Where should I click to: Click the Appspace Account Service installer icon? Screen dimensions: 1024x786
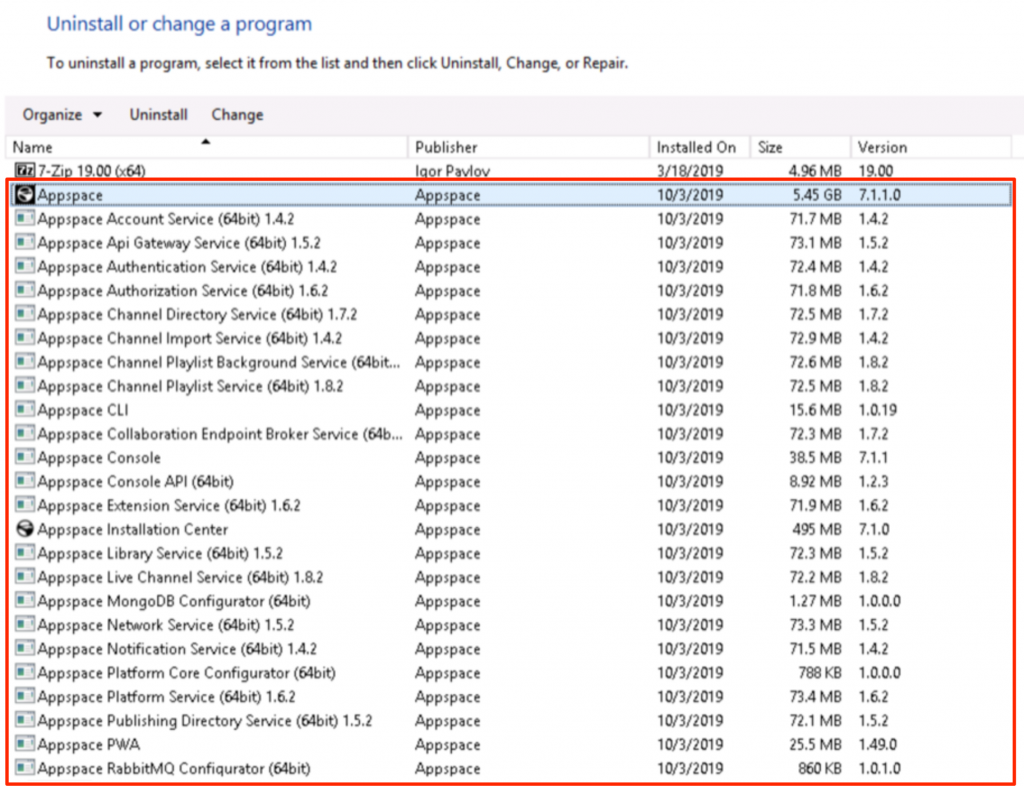pyautogui.click(x=25, y=219)
